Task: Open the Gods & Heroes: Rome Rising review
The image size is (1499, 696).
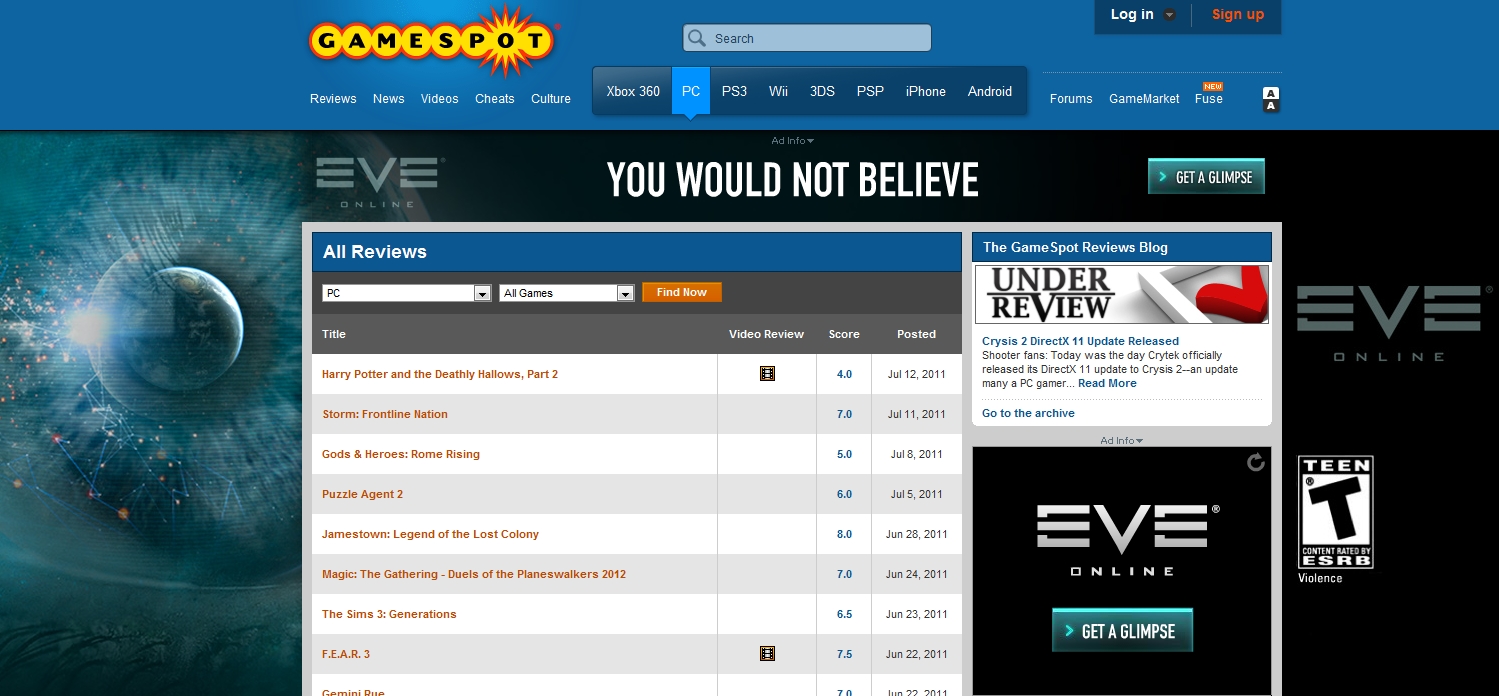Action: [401, 454]
